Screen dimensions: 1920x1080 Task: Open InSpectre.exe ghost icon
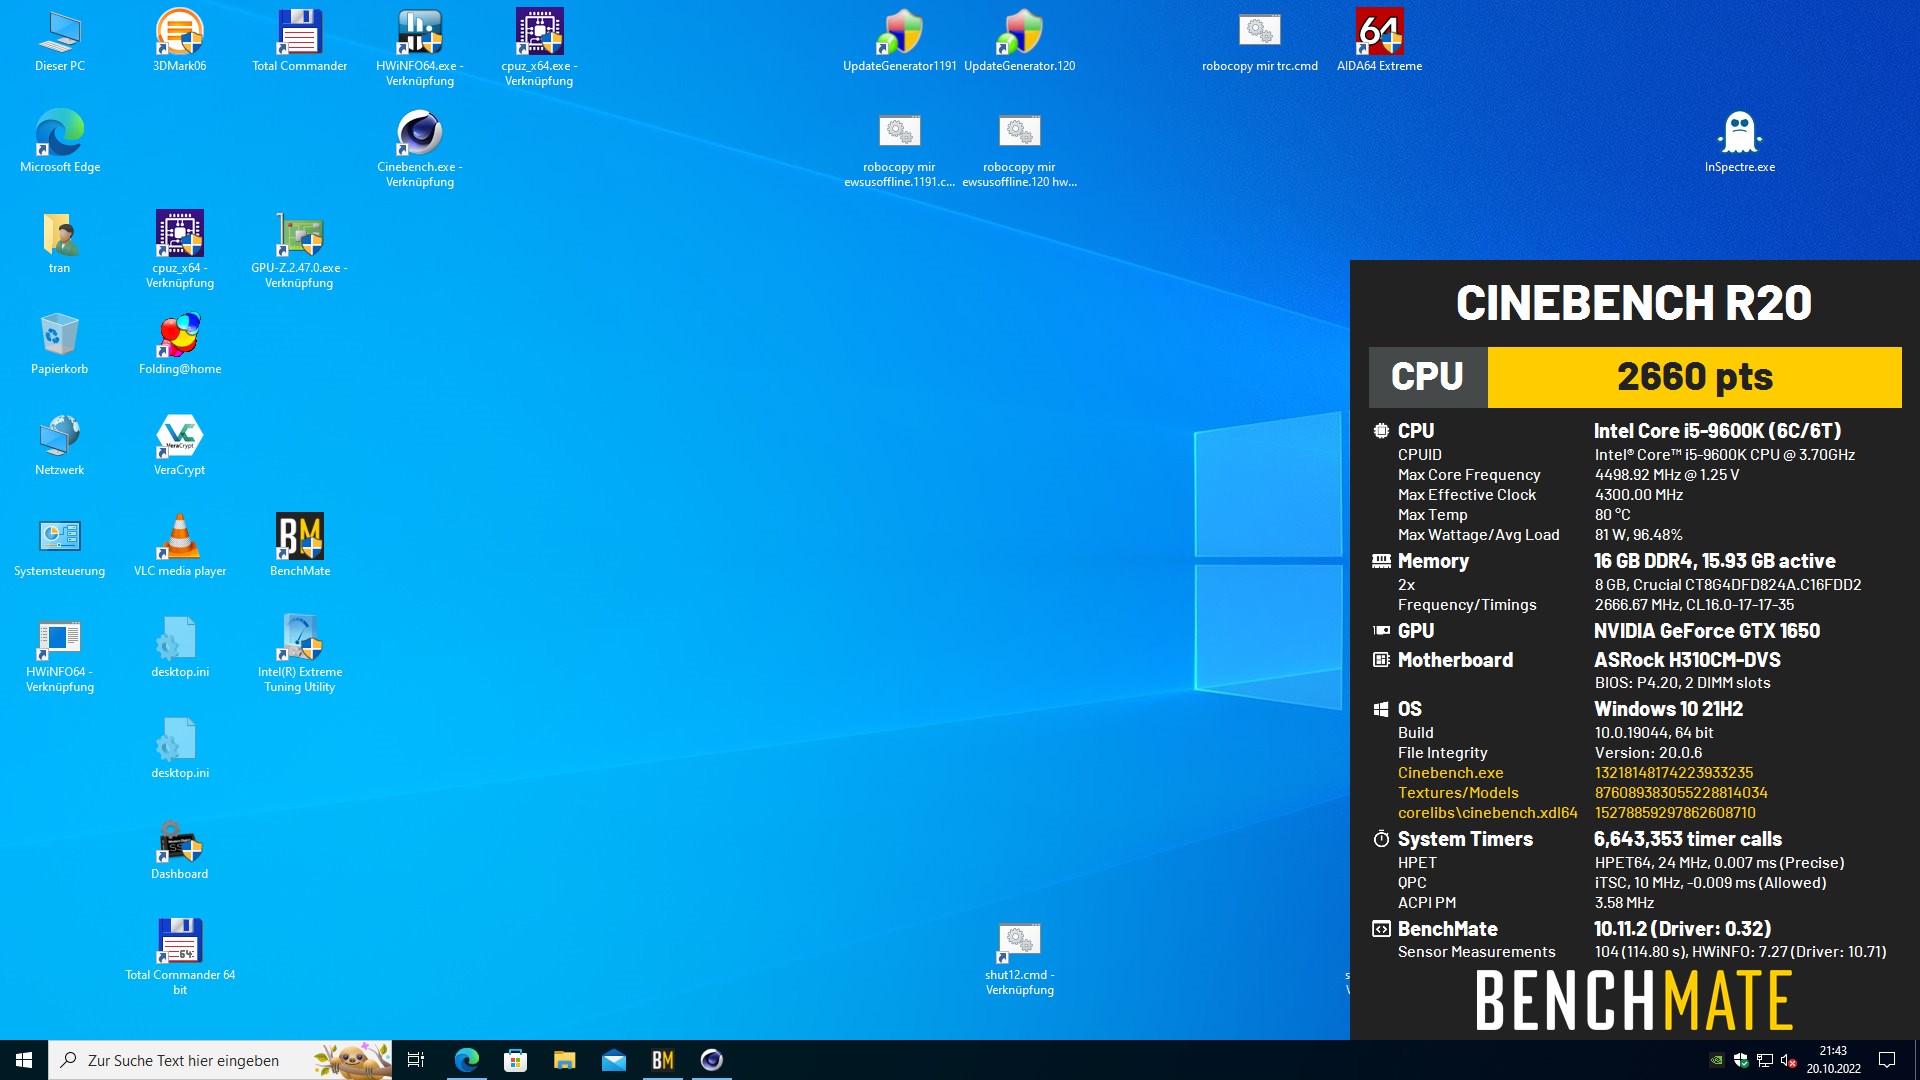point(1740,142)
